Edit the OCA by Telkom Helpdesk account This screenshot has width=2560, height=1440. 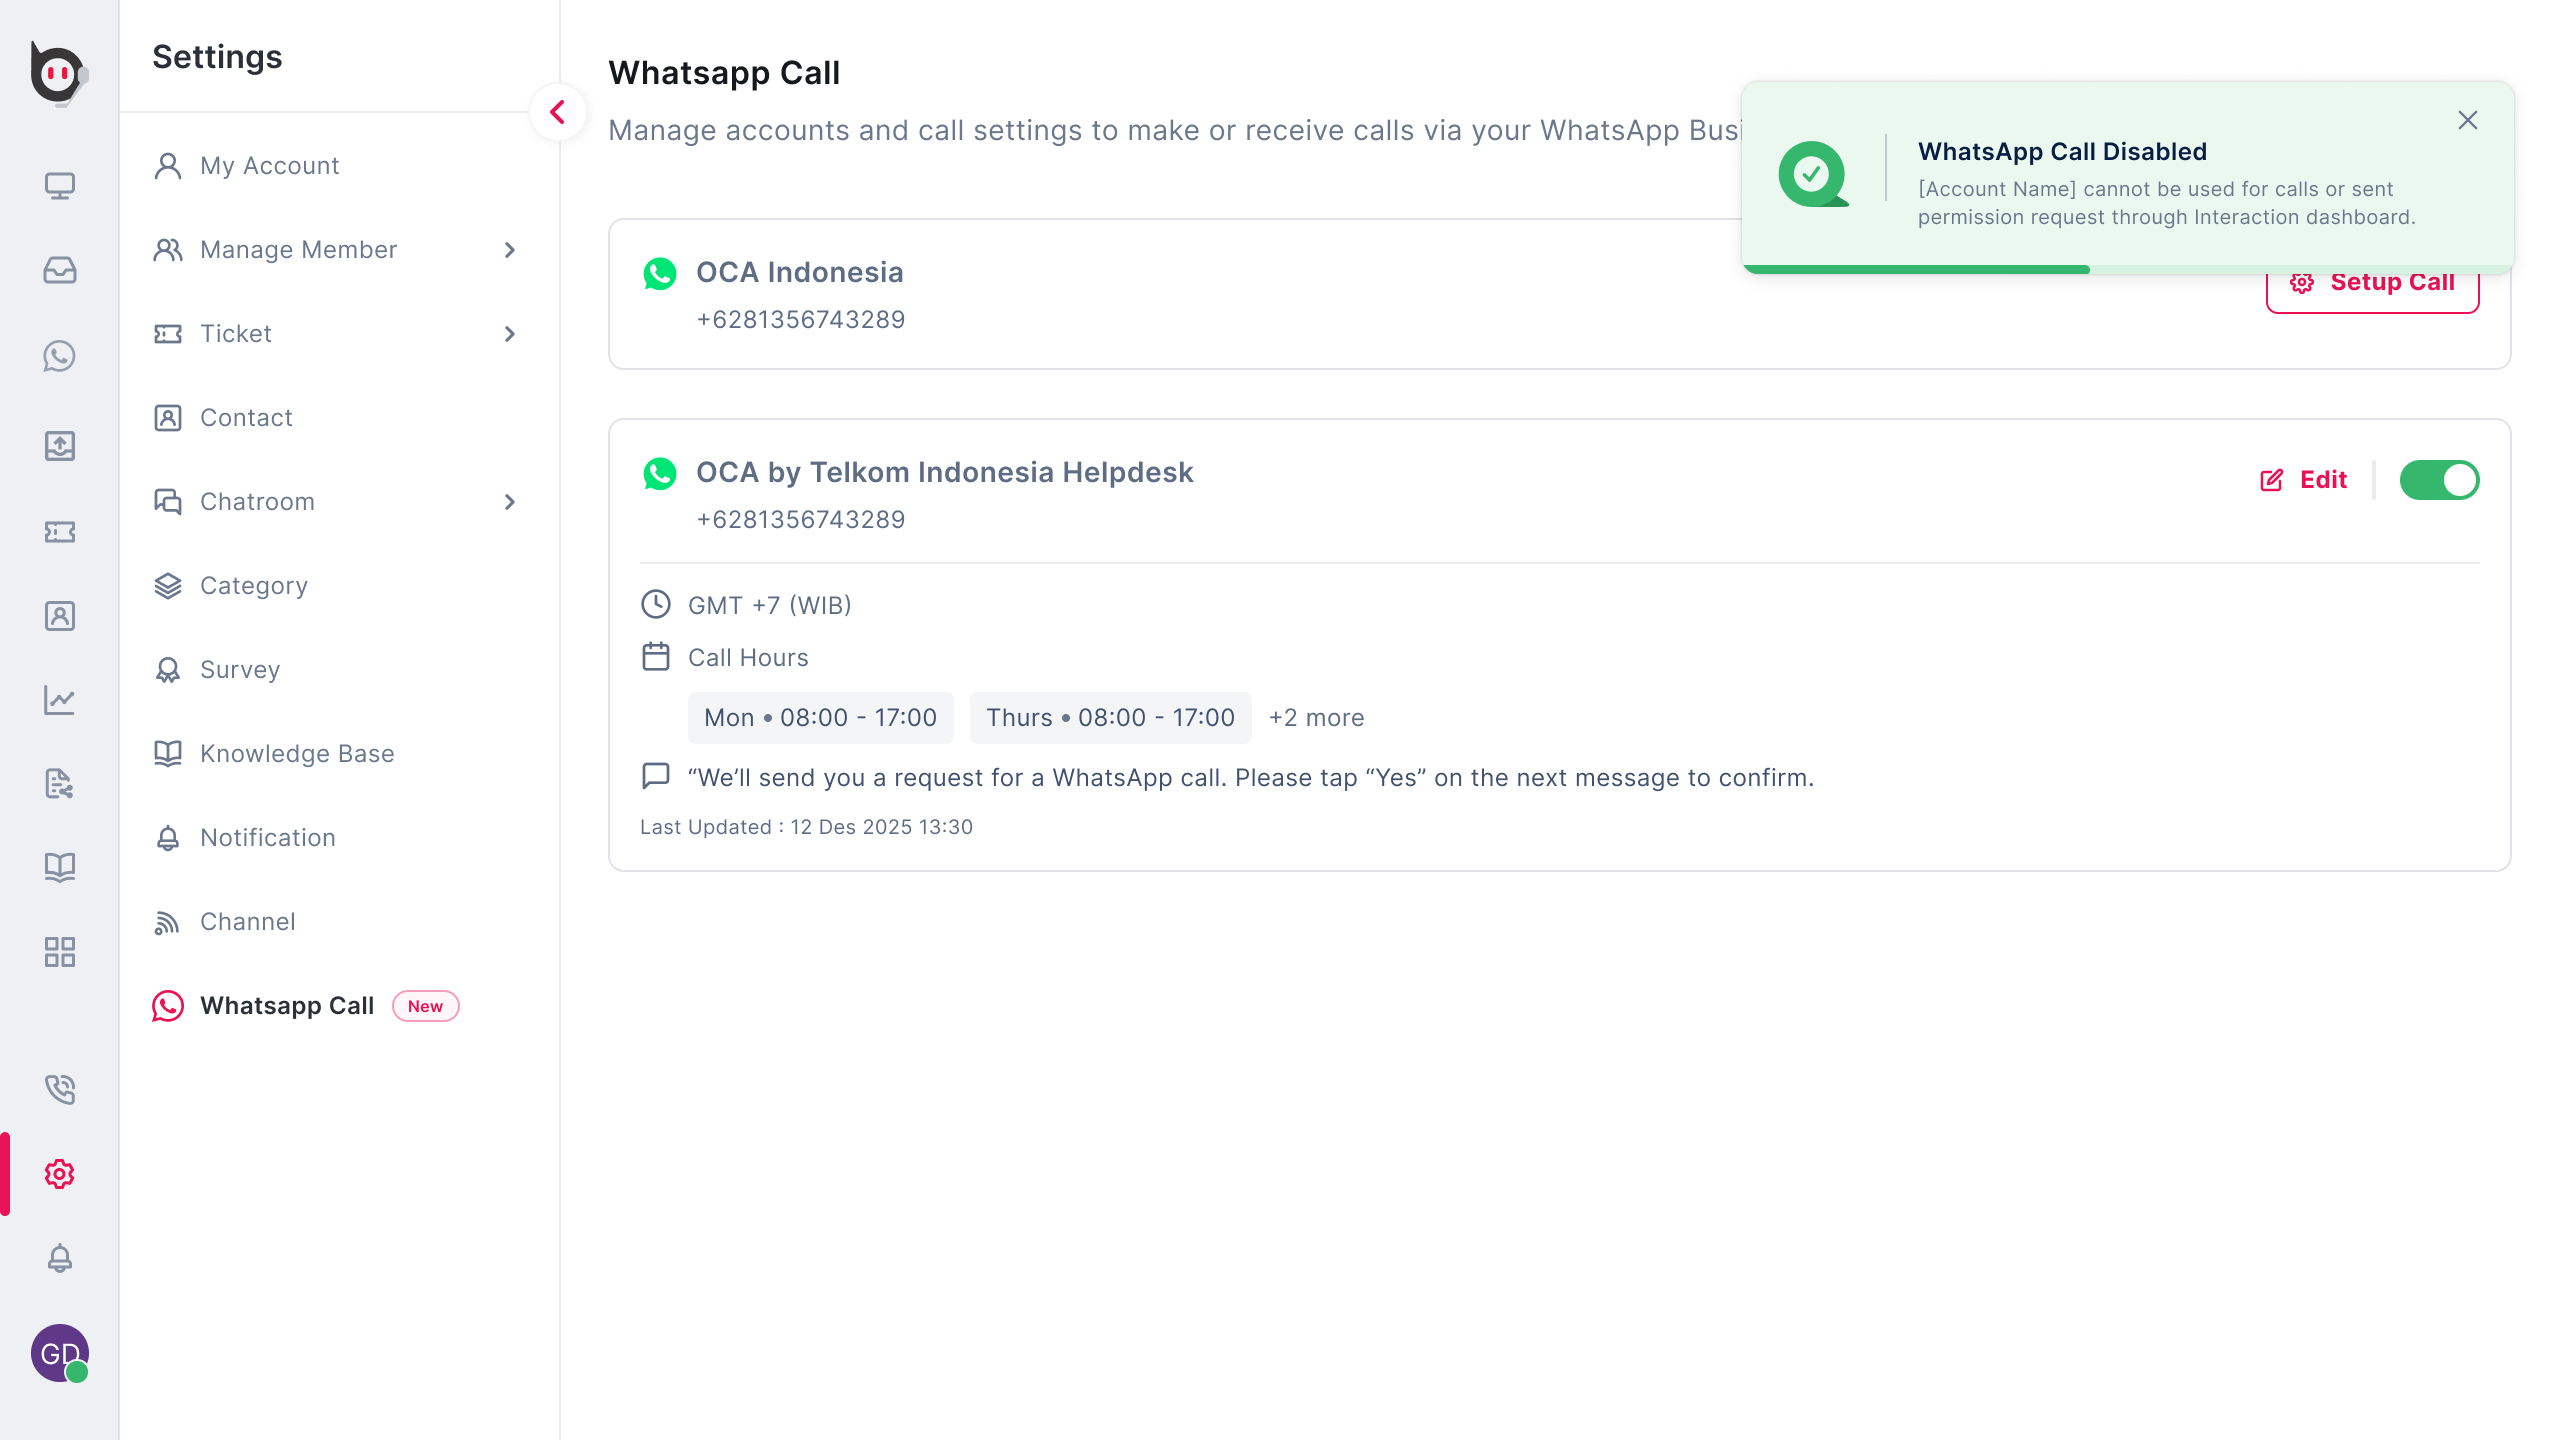click(x=2304, y=480)
